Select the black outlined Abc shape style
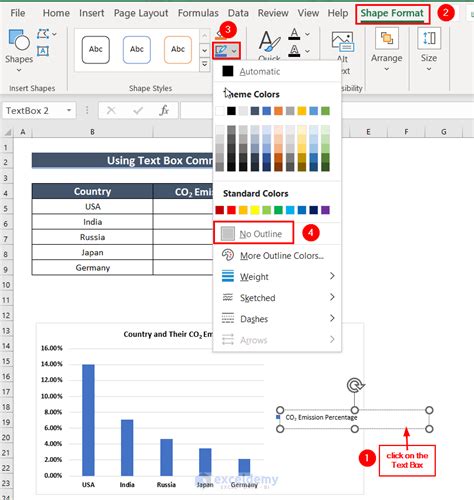The height and width of the screenshot is (500, 474). tap(96, 50)
